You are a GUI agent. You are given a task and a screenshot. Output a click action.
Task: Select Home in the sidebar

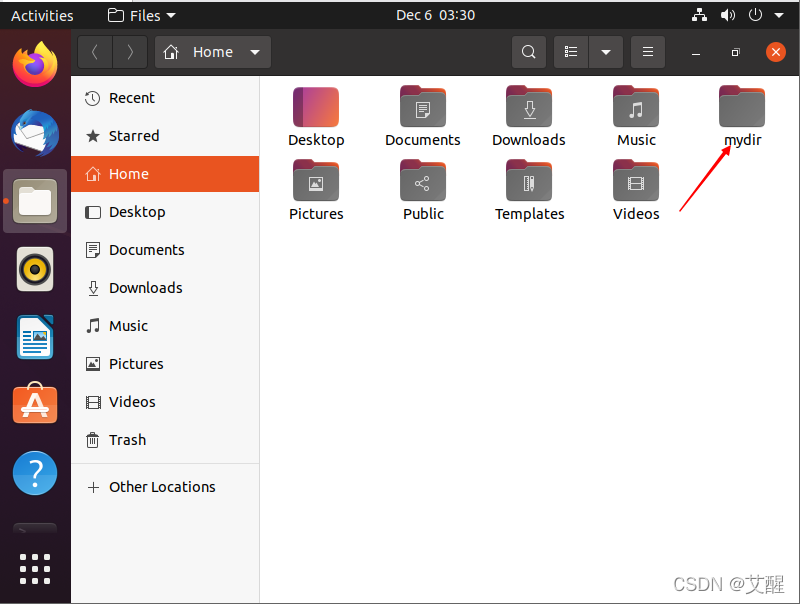coord(165,174)
